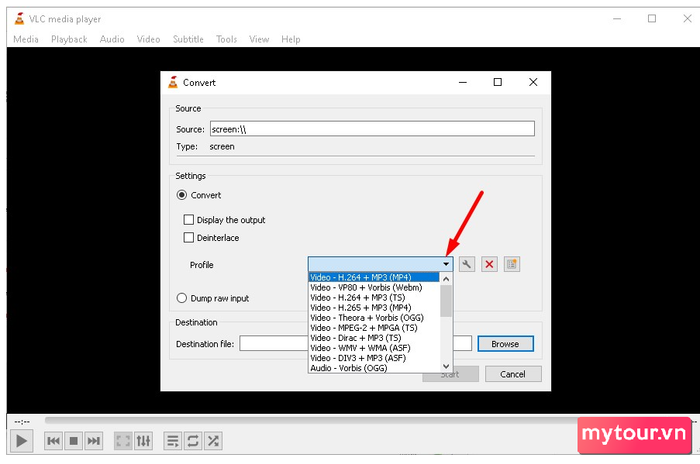Select the Dump raw input option
700x464 pixels.
point(182,298)
